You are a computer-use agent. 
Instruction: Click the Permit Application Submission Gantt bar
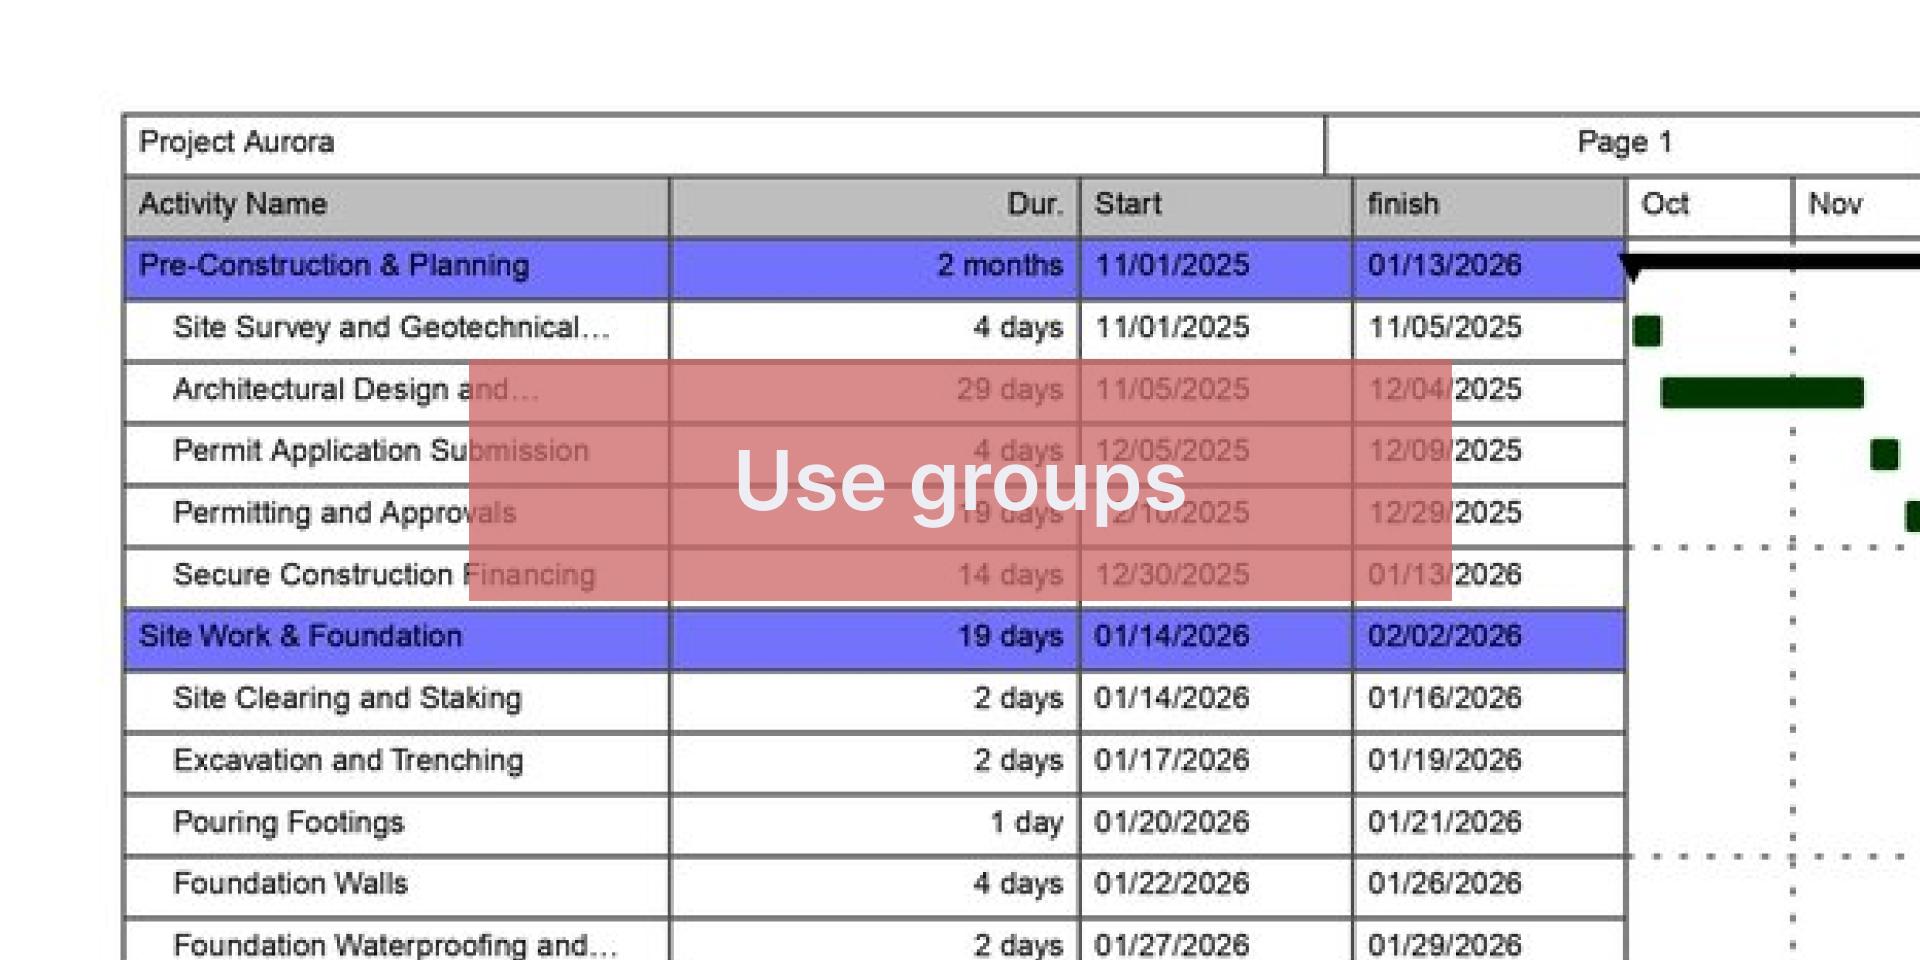1884,454
